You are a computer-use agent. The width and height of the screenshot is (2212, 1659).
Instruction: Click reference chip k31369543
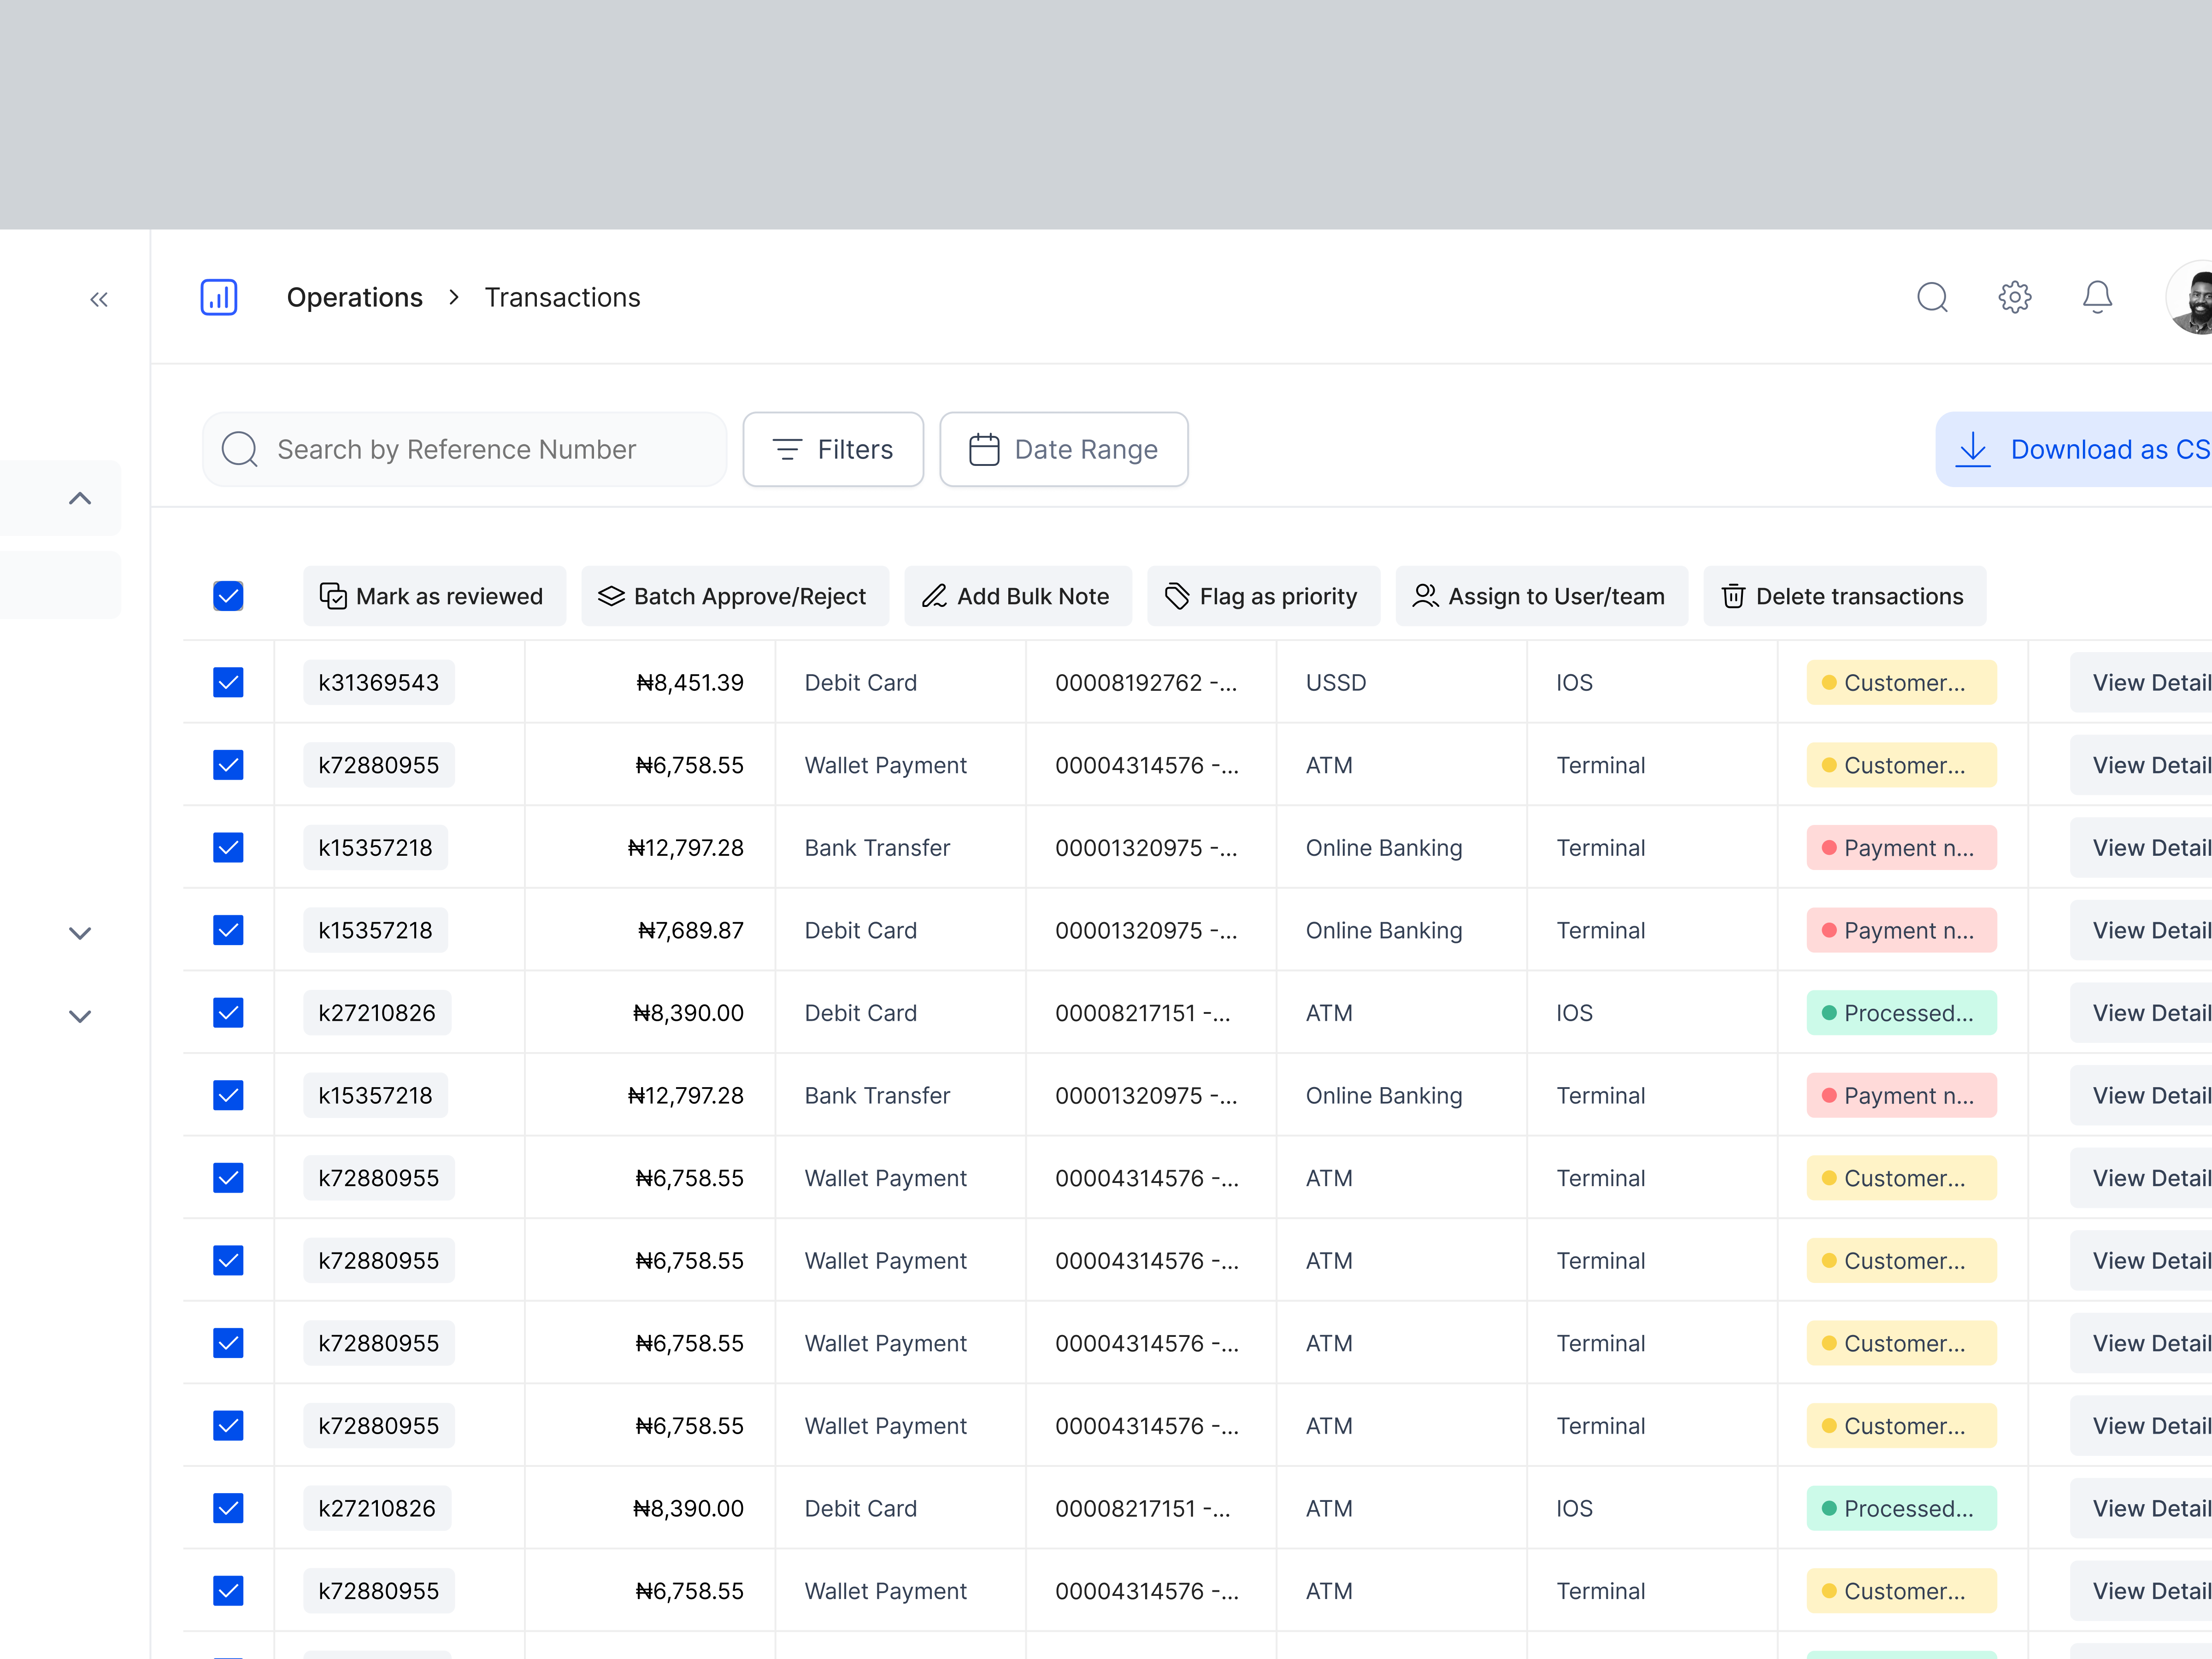pyautogui.click(x=379, y=683)
